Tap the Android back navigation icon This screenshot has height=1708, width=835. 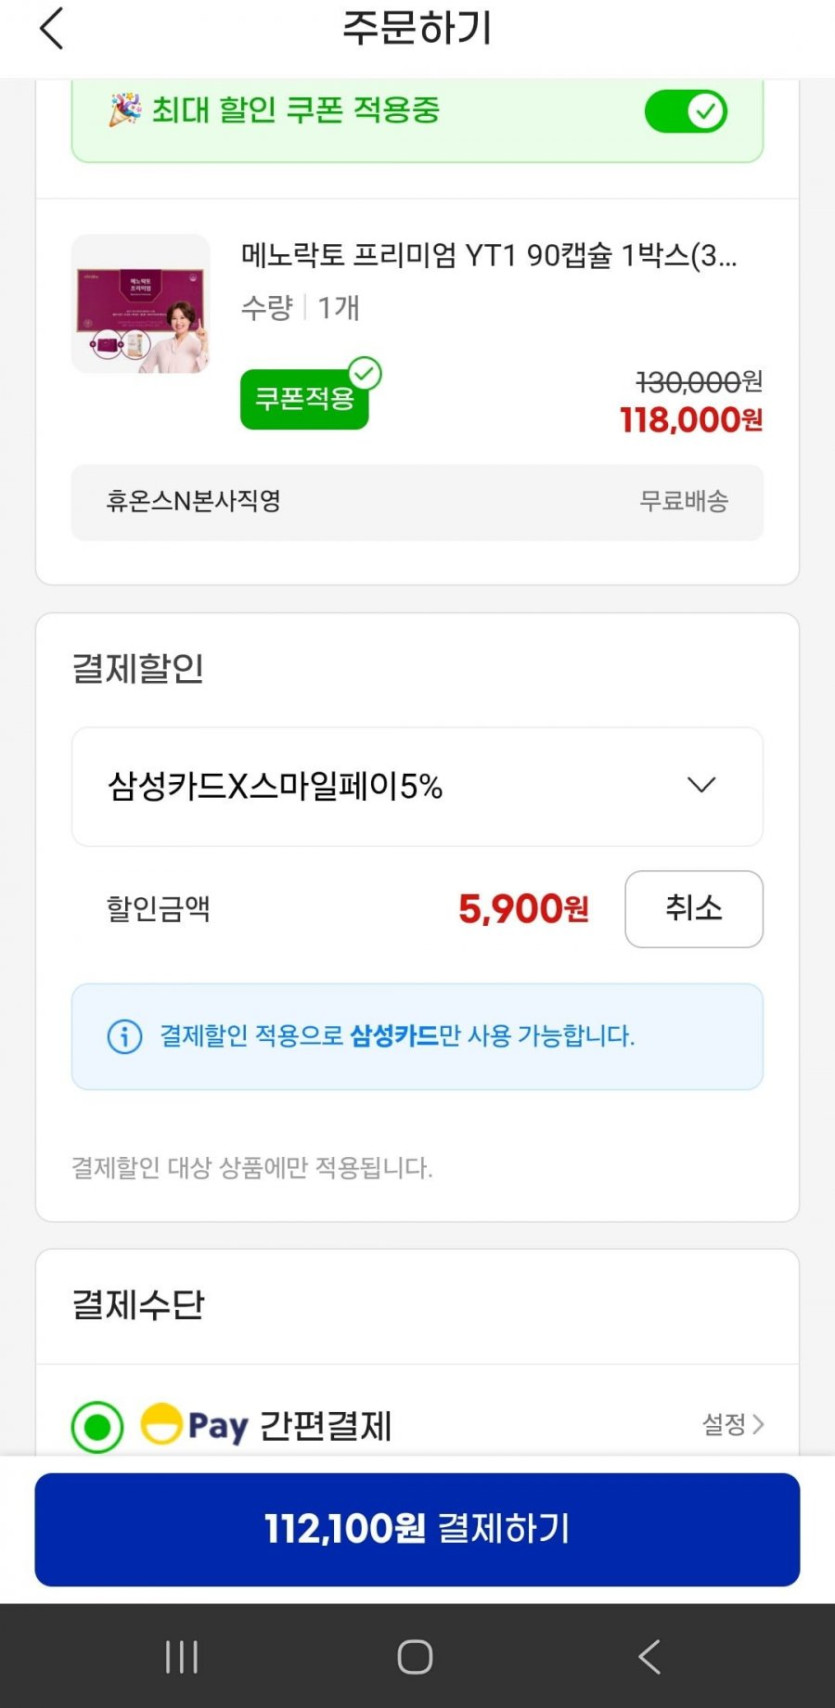point(650,1656)
